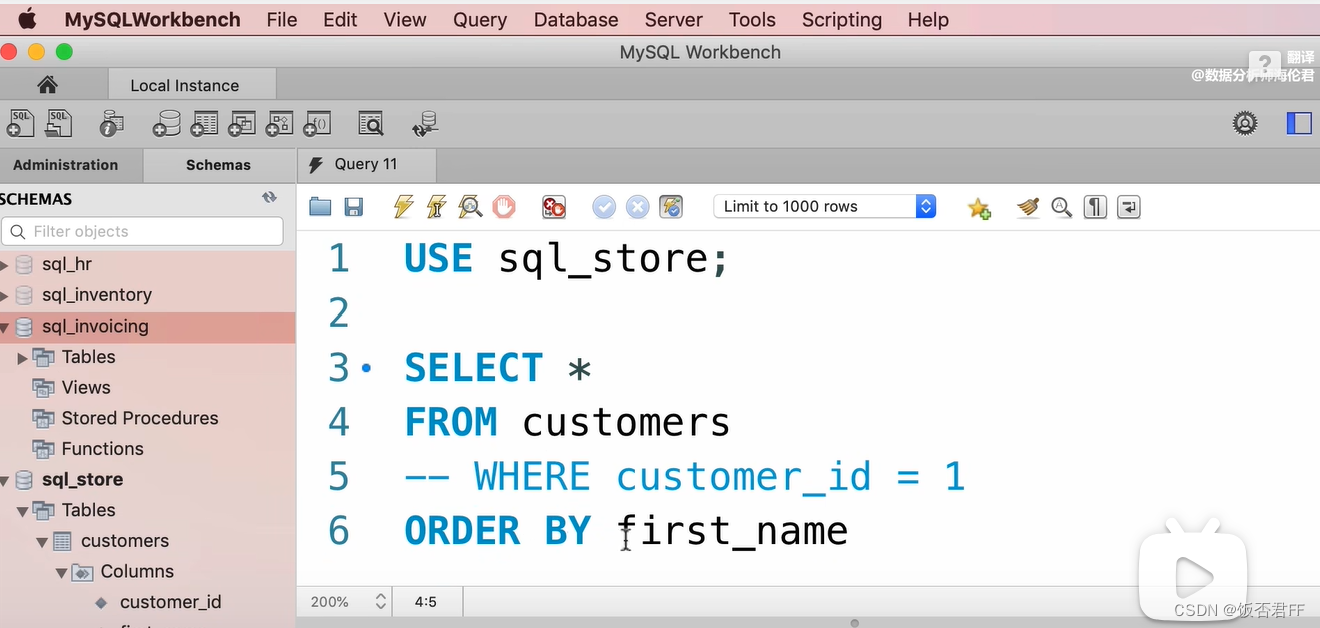Open the zoom 200% stepper

tap(380, 601)
